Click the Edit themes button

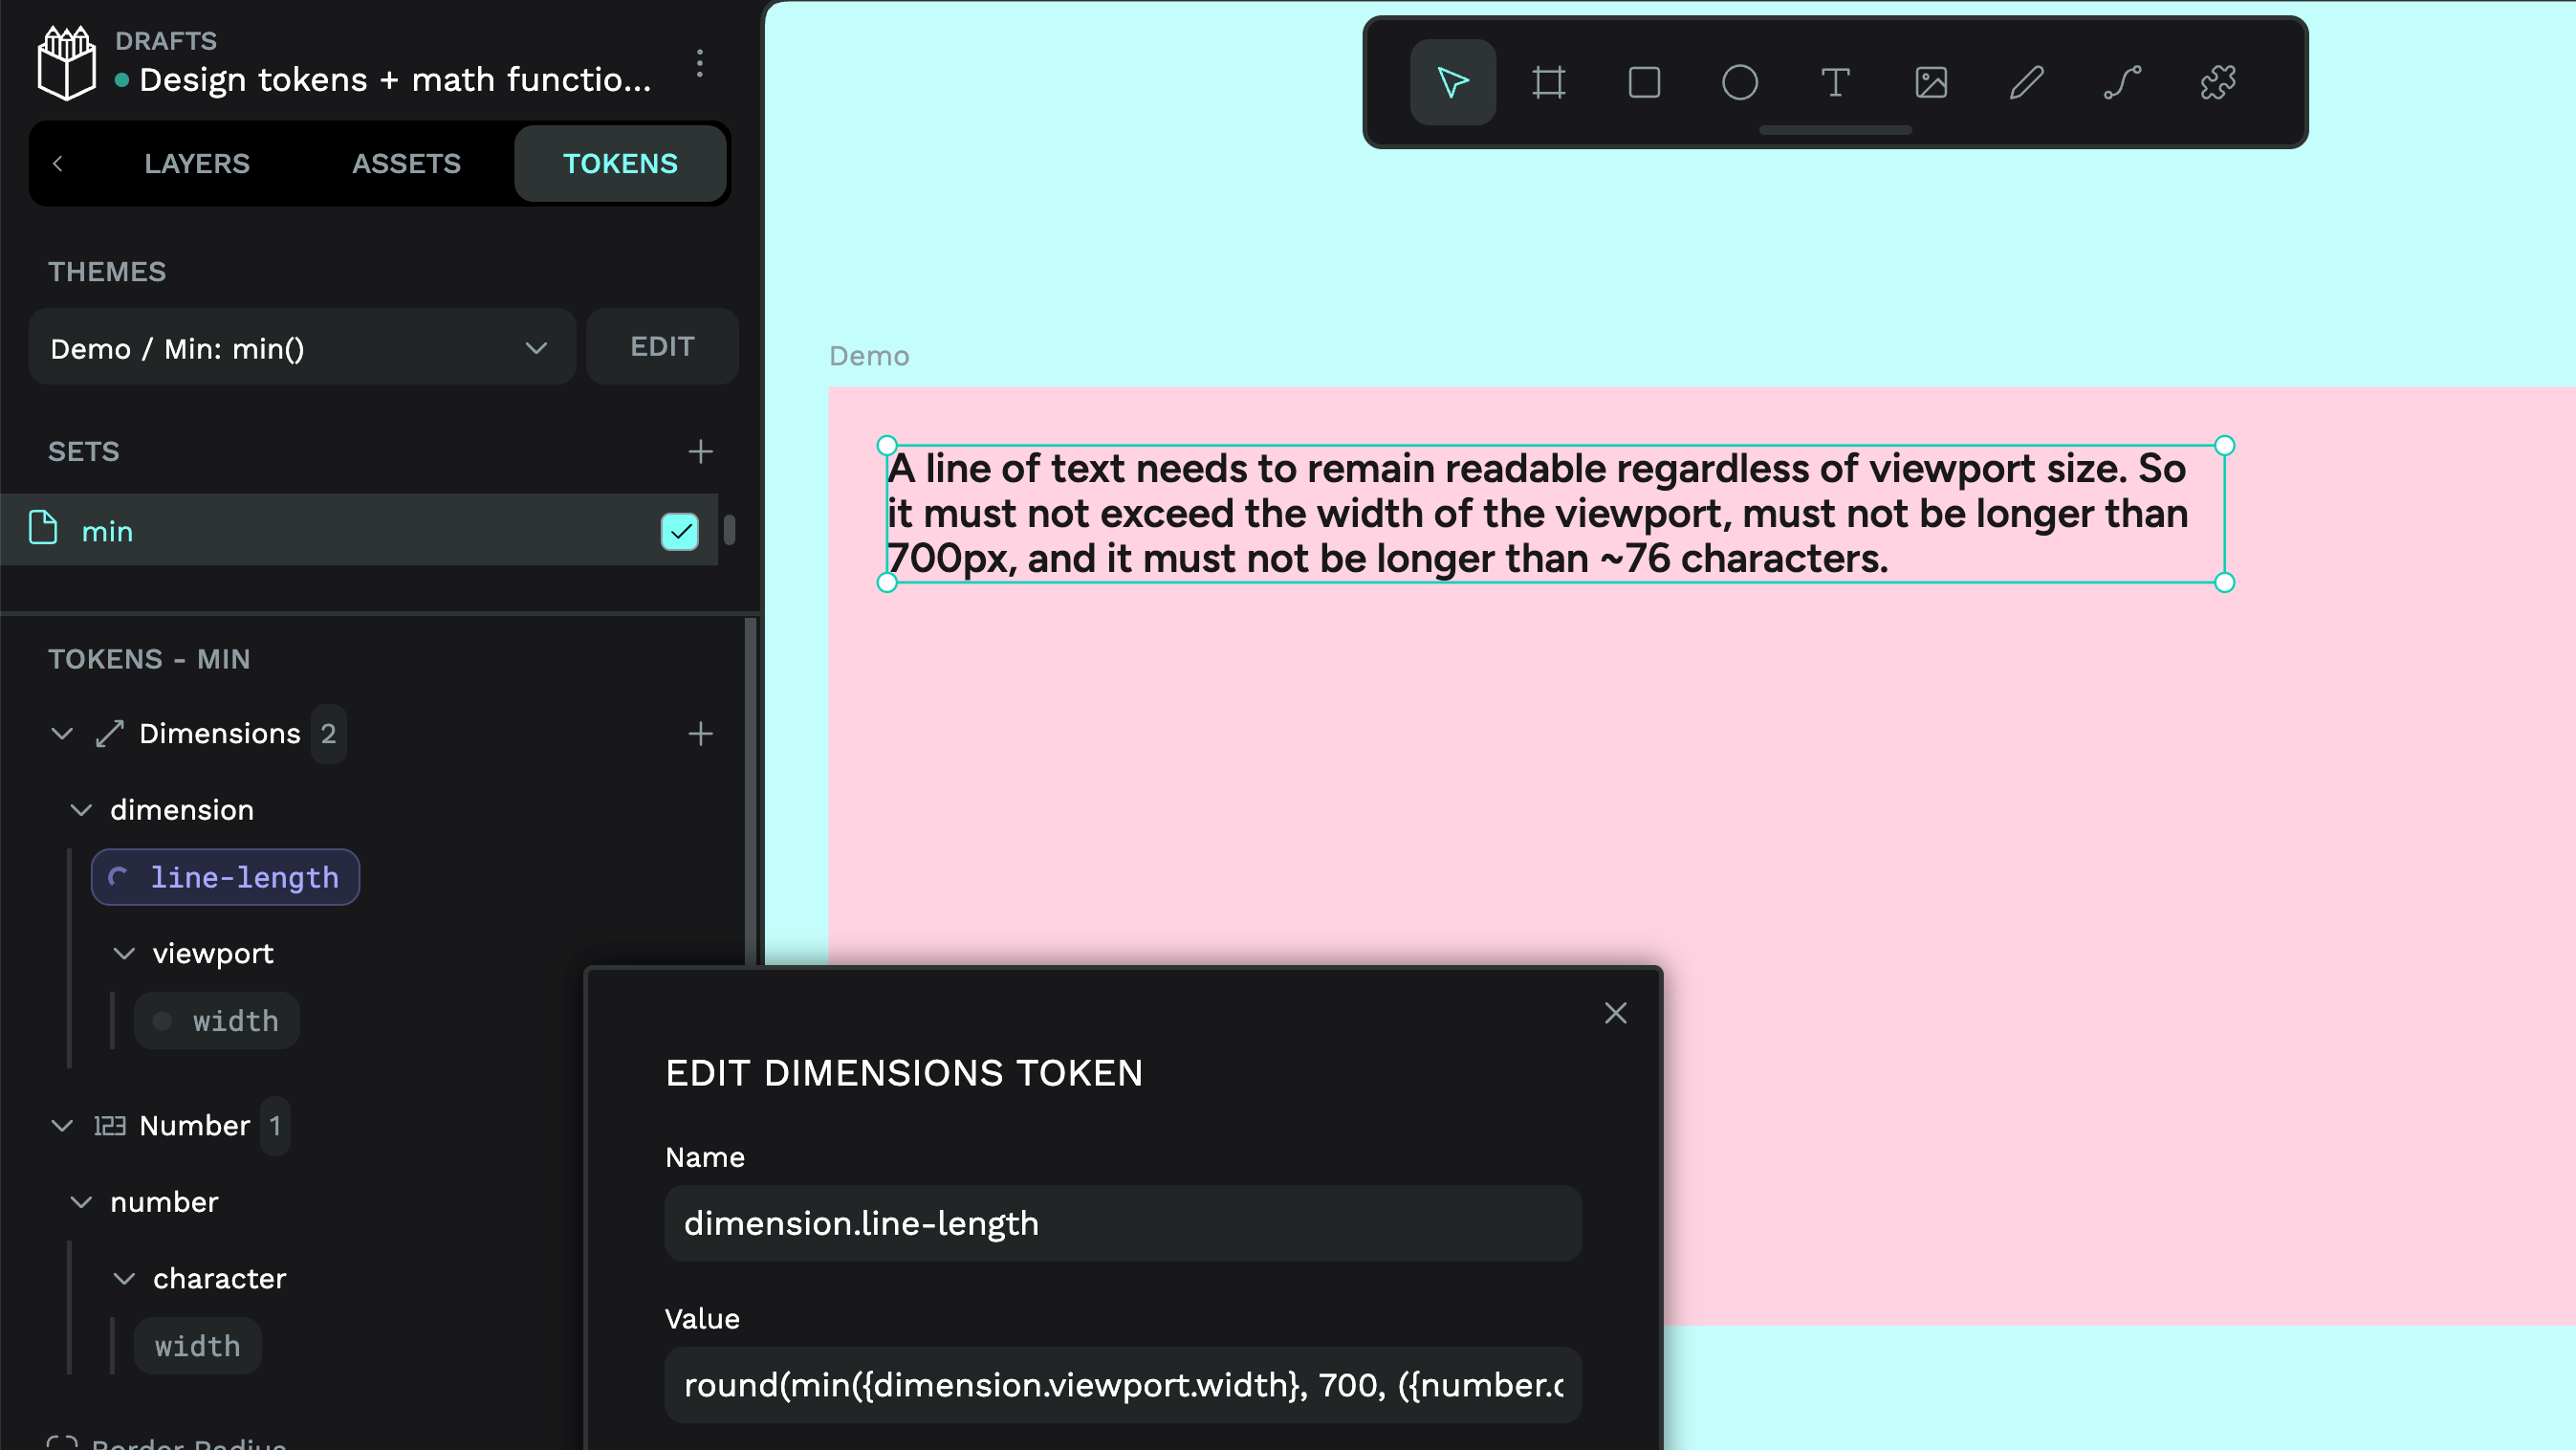click(x=661, y=346)
